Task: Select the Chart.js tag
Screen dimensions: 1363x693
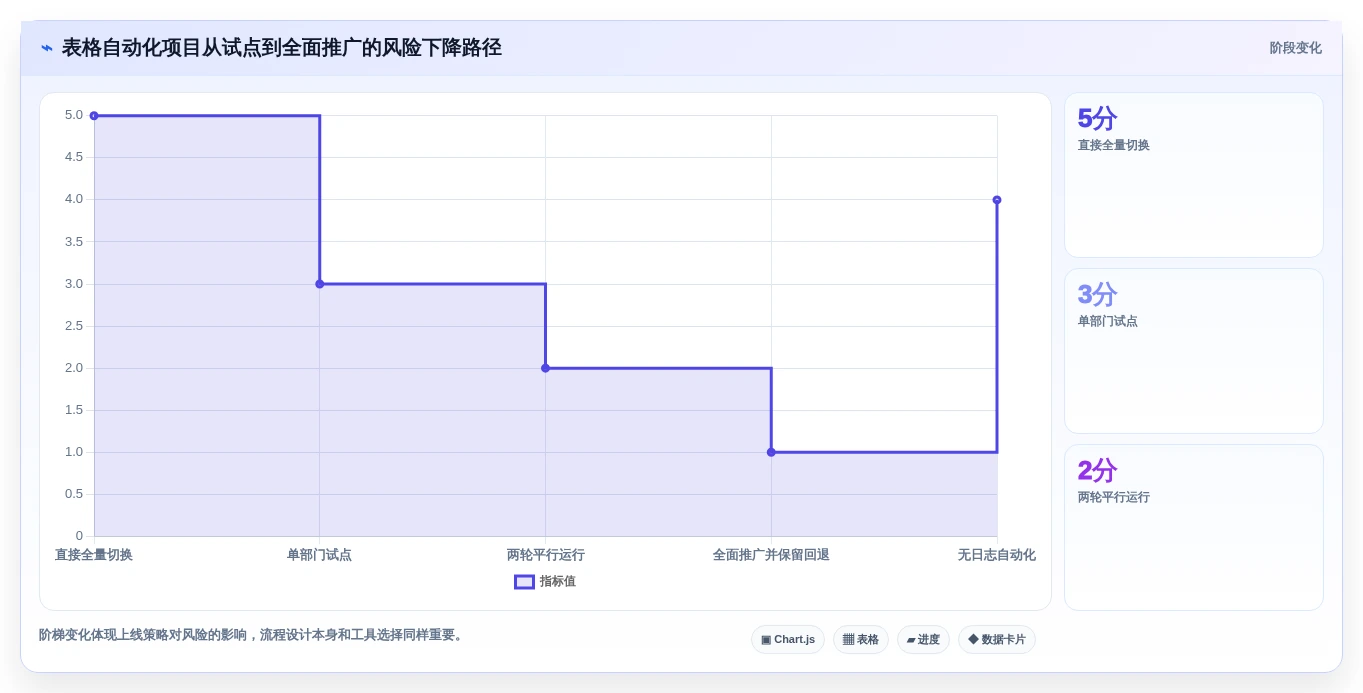Action: tap(788, 640)
